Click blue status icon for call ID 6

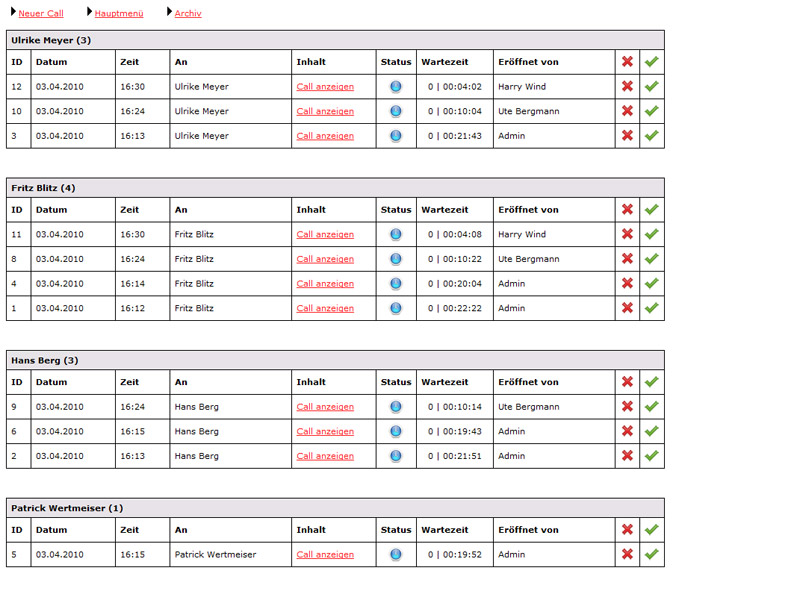(396, 432)
